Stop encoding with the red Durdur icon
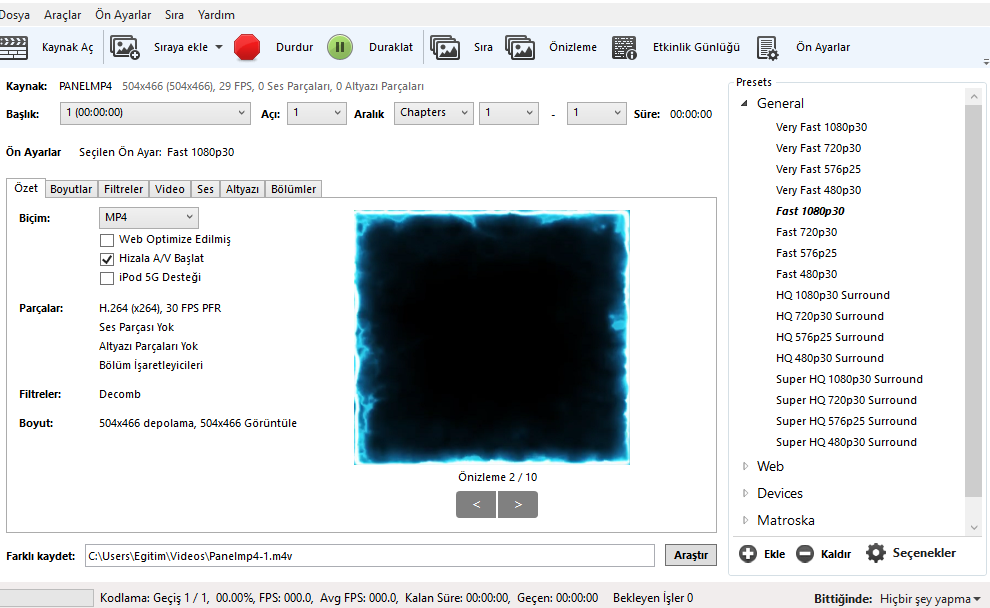Viewport: 990px width, 608px height. click(247, 47)
